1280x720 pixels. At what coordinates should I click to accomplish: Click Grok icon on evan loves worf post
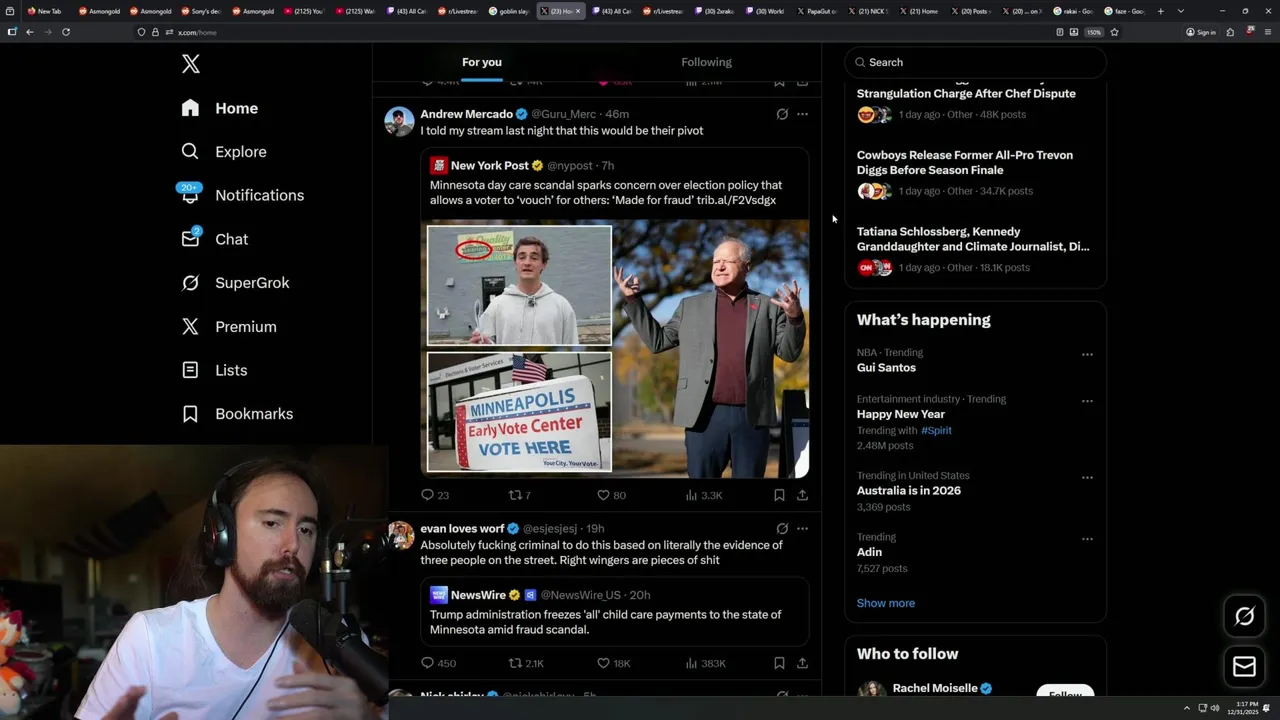[x=782, y=528]
